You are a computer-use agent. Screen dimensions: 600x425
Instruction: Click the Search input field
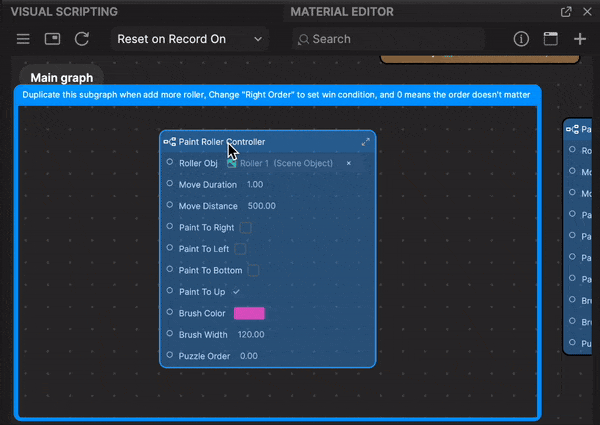[390, 39]
